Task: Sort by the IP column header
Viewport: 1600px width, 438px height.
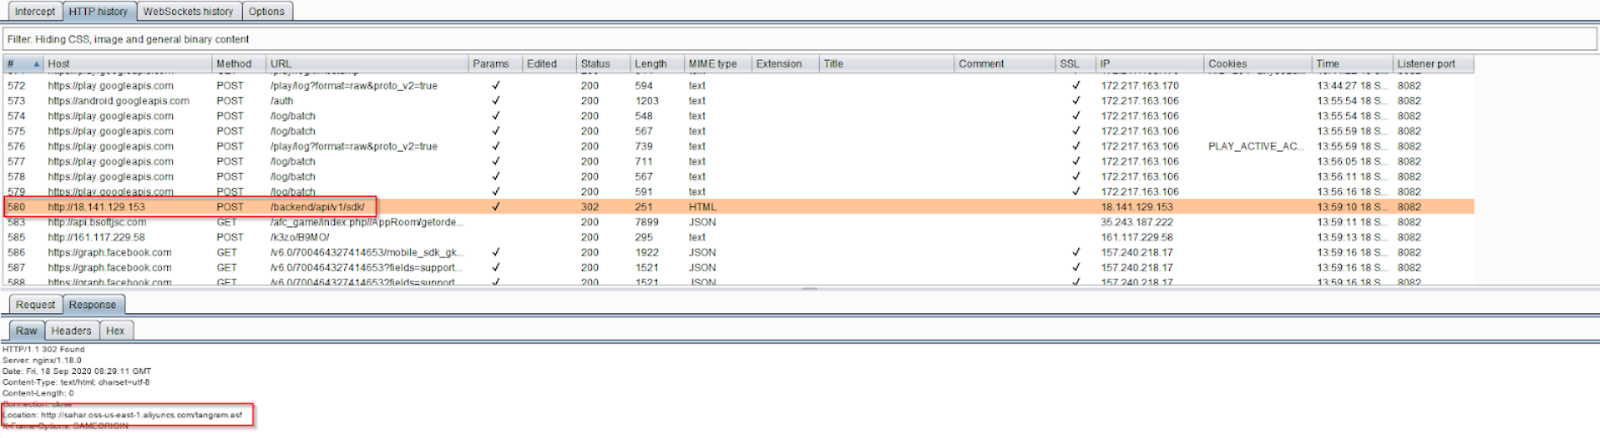Action: click(x=1150, y=64)
